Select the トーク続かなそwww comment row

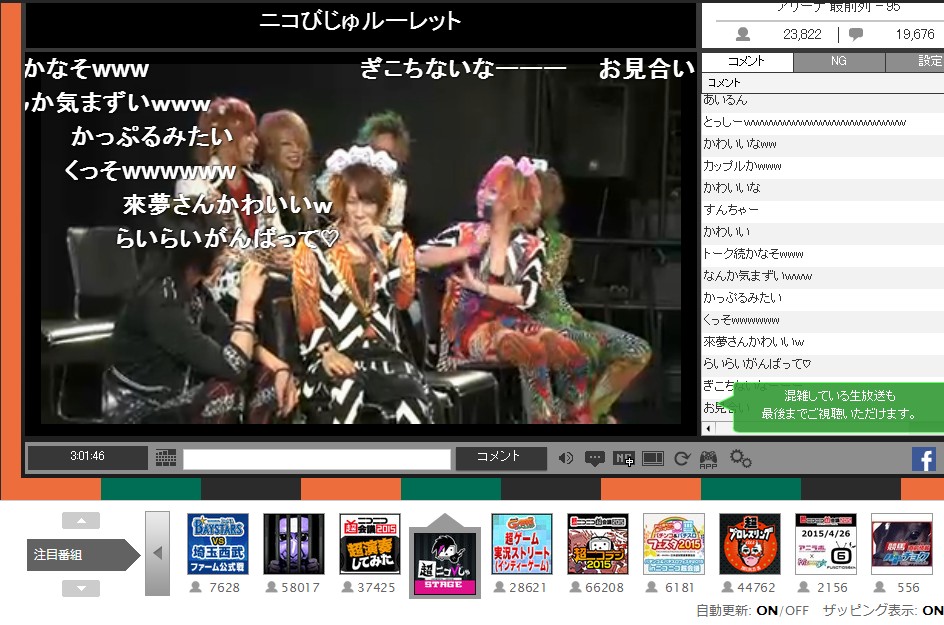(822, 254)
